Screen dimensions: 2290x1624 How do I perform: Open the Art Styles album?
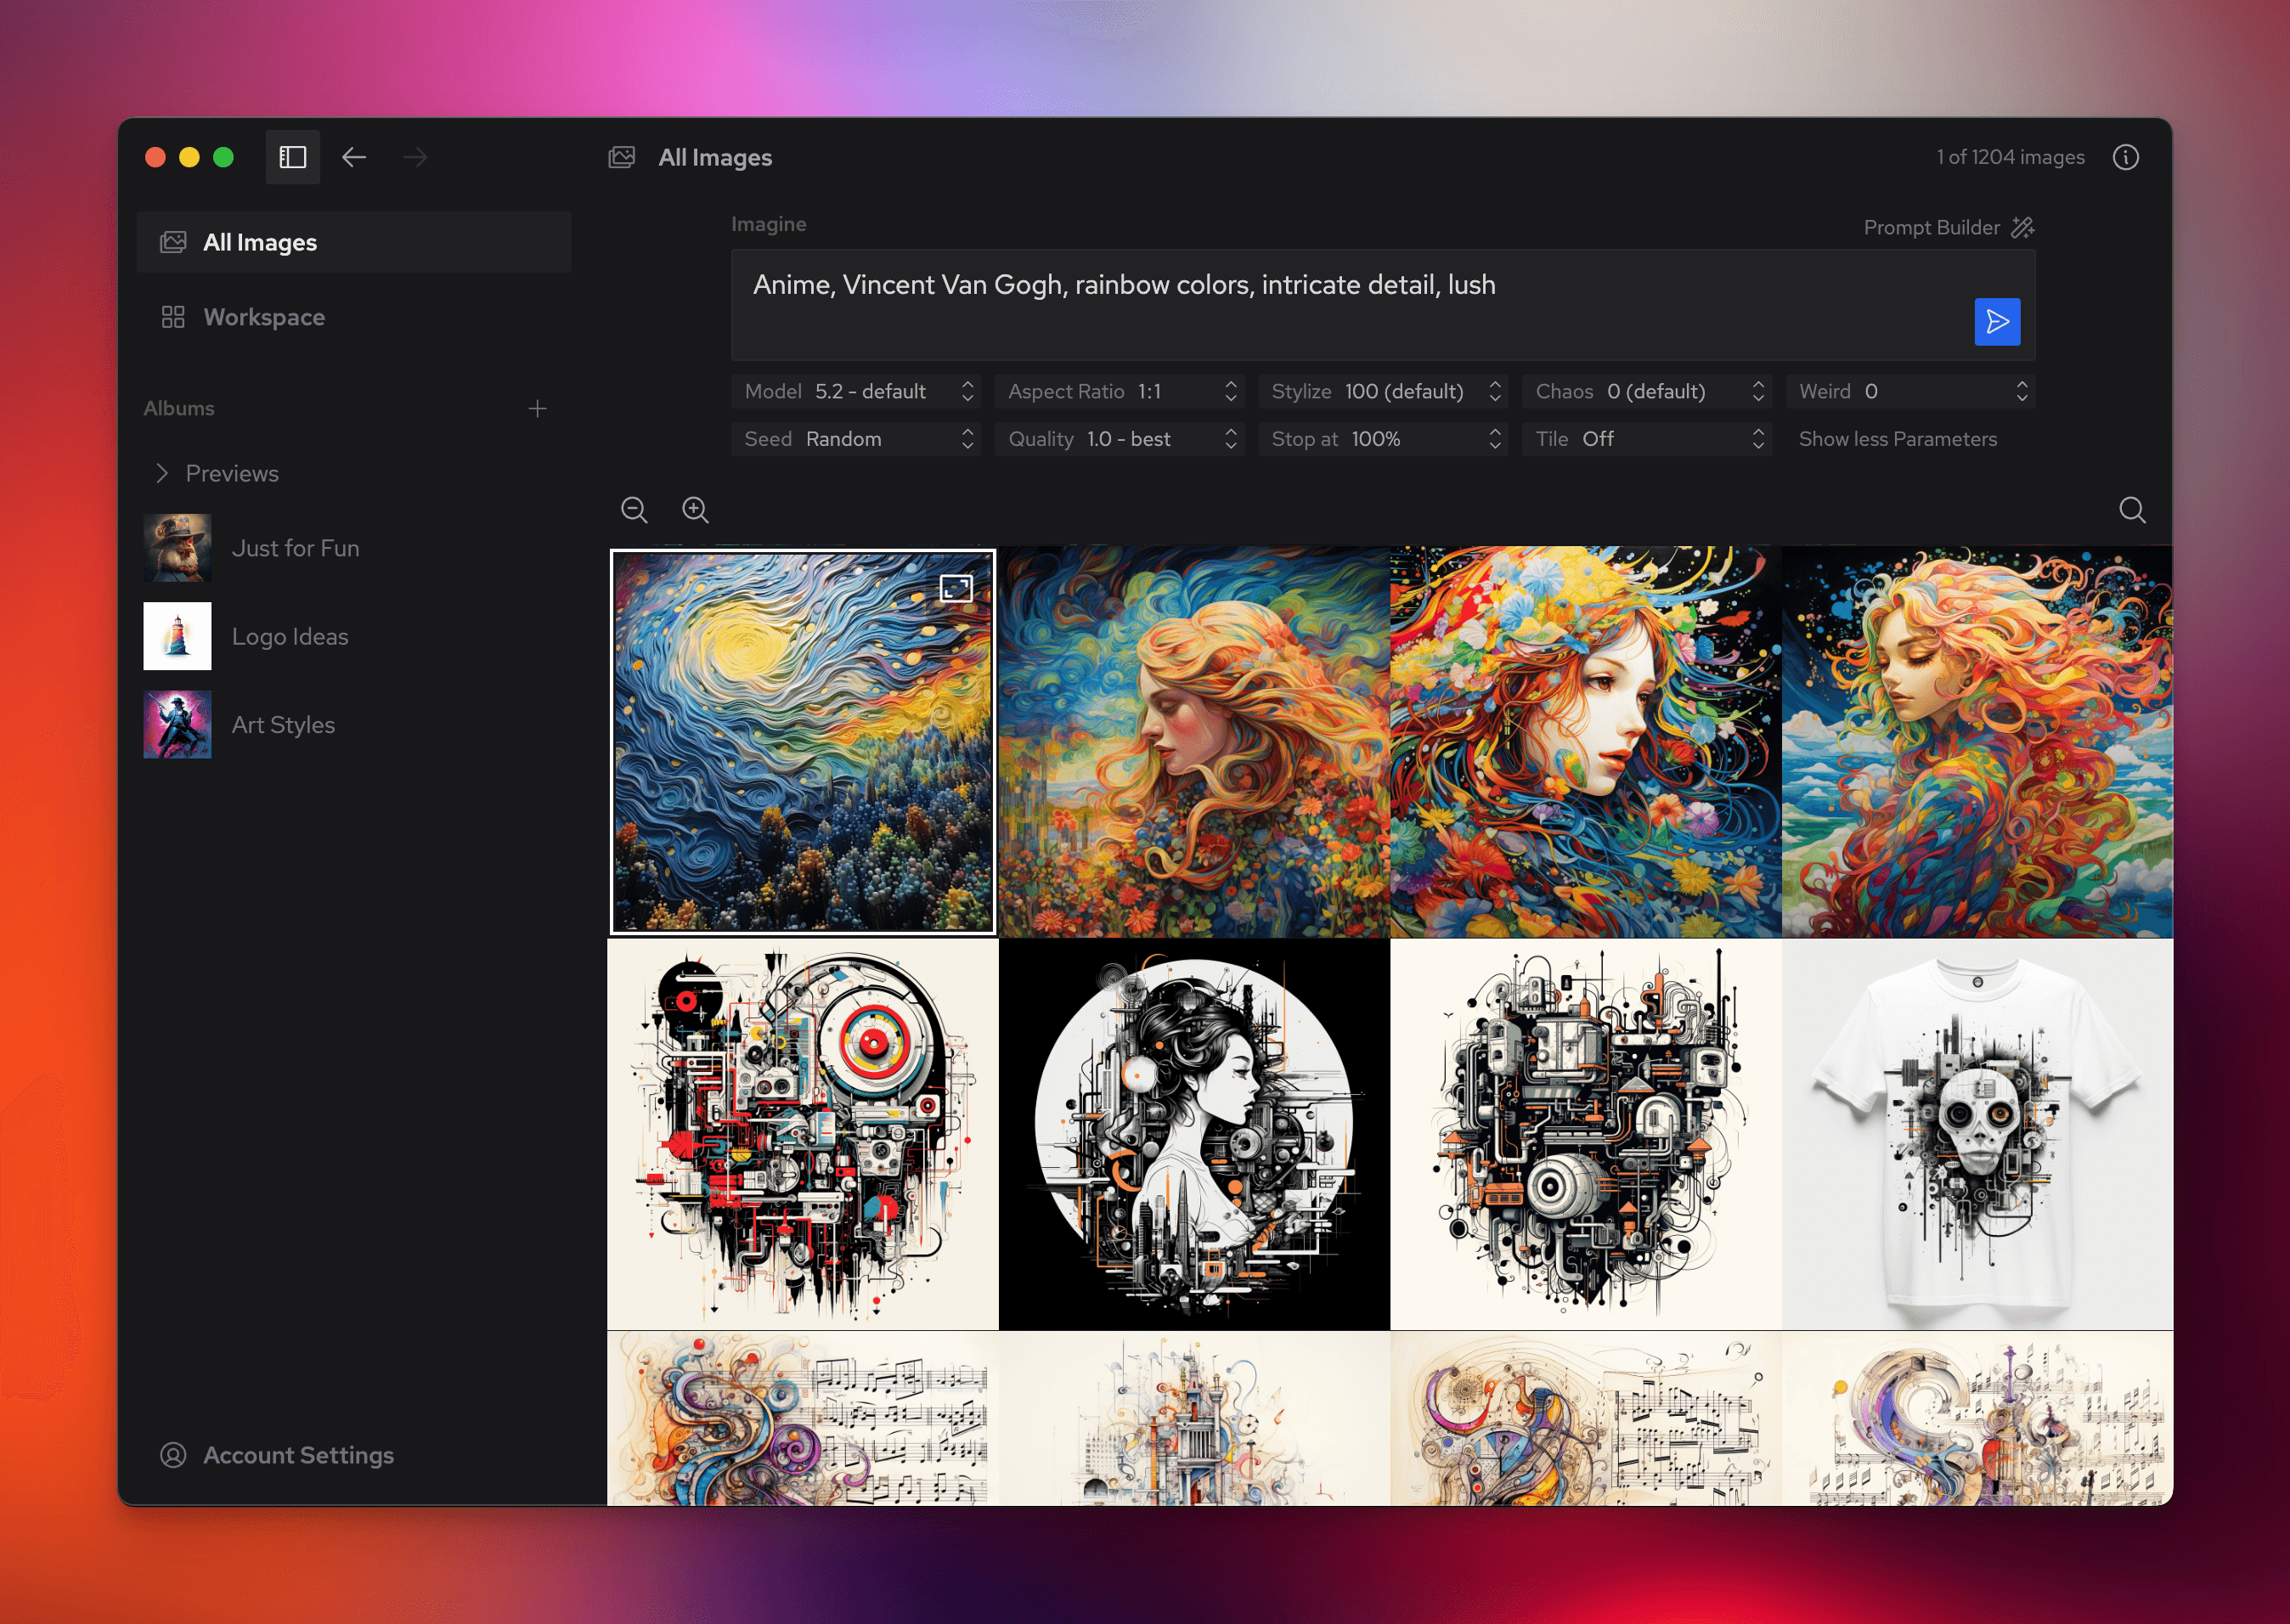click(283, 724)
